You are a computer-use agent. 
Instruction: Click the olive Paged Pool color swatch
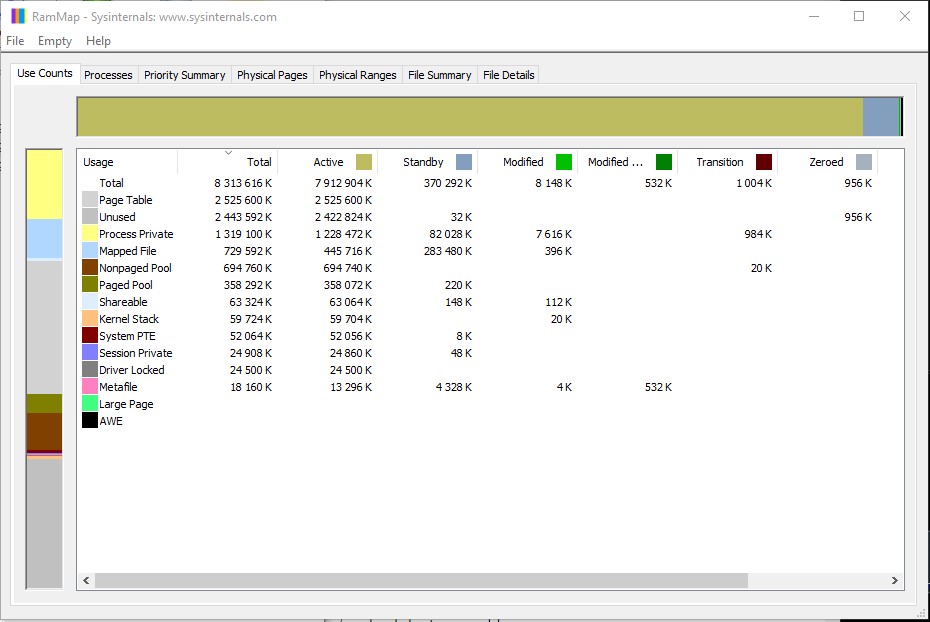tap(90, 285)
